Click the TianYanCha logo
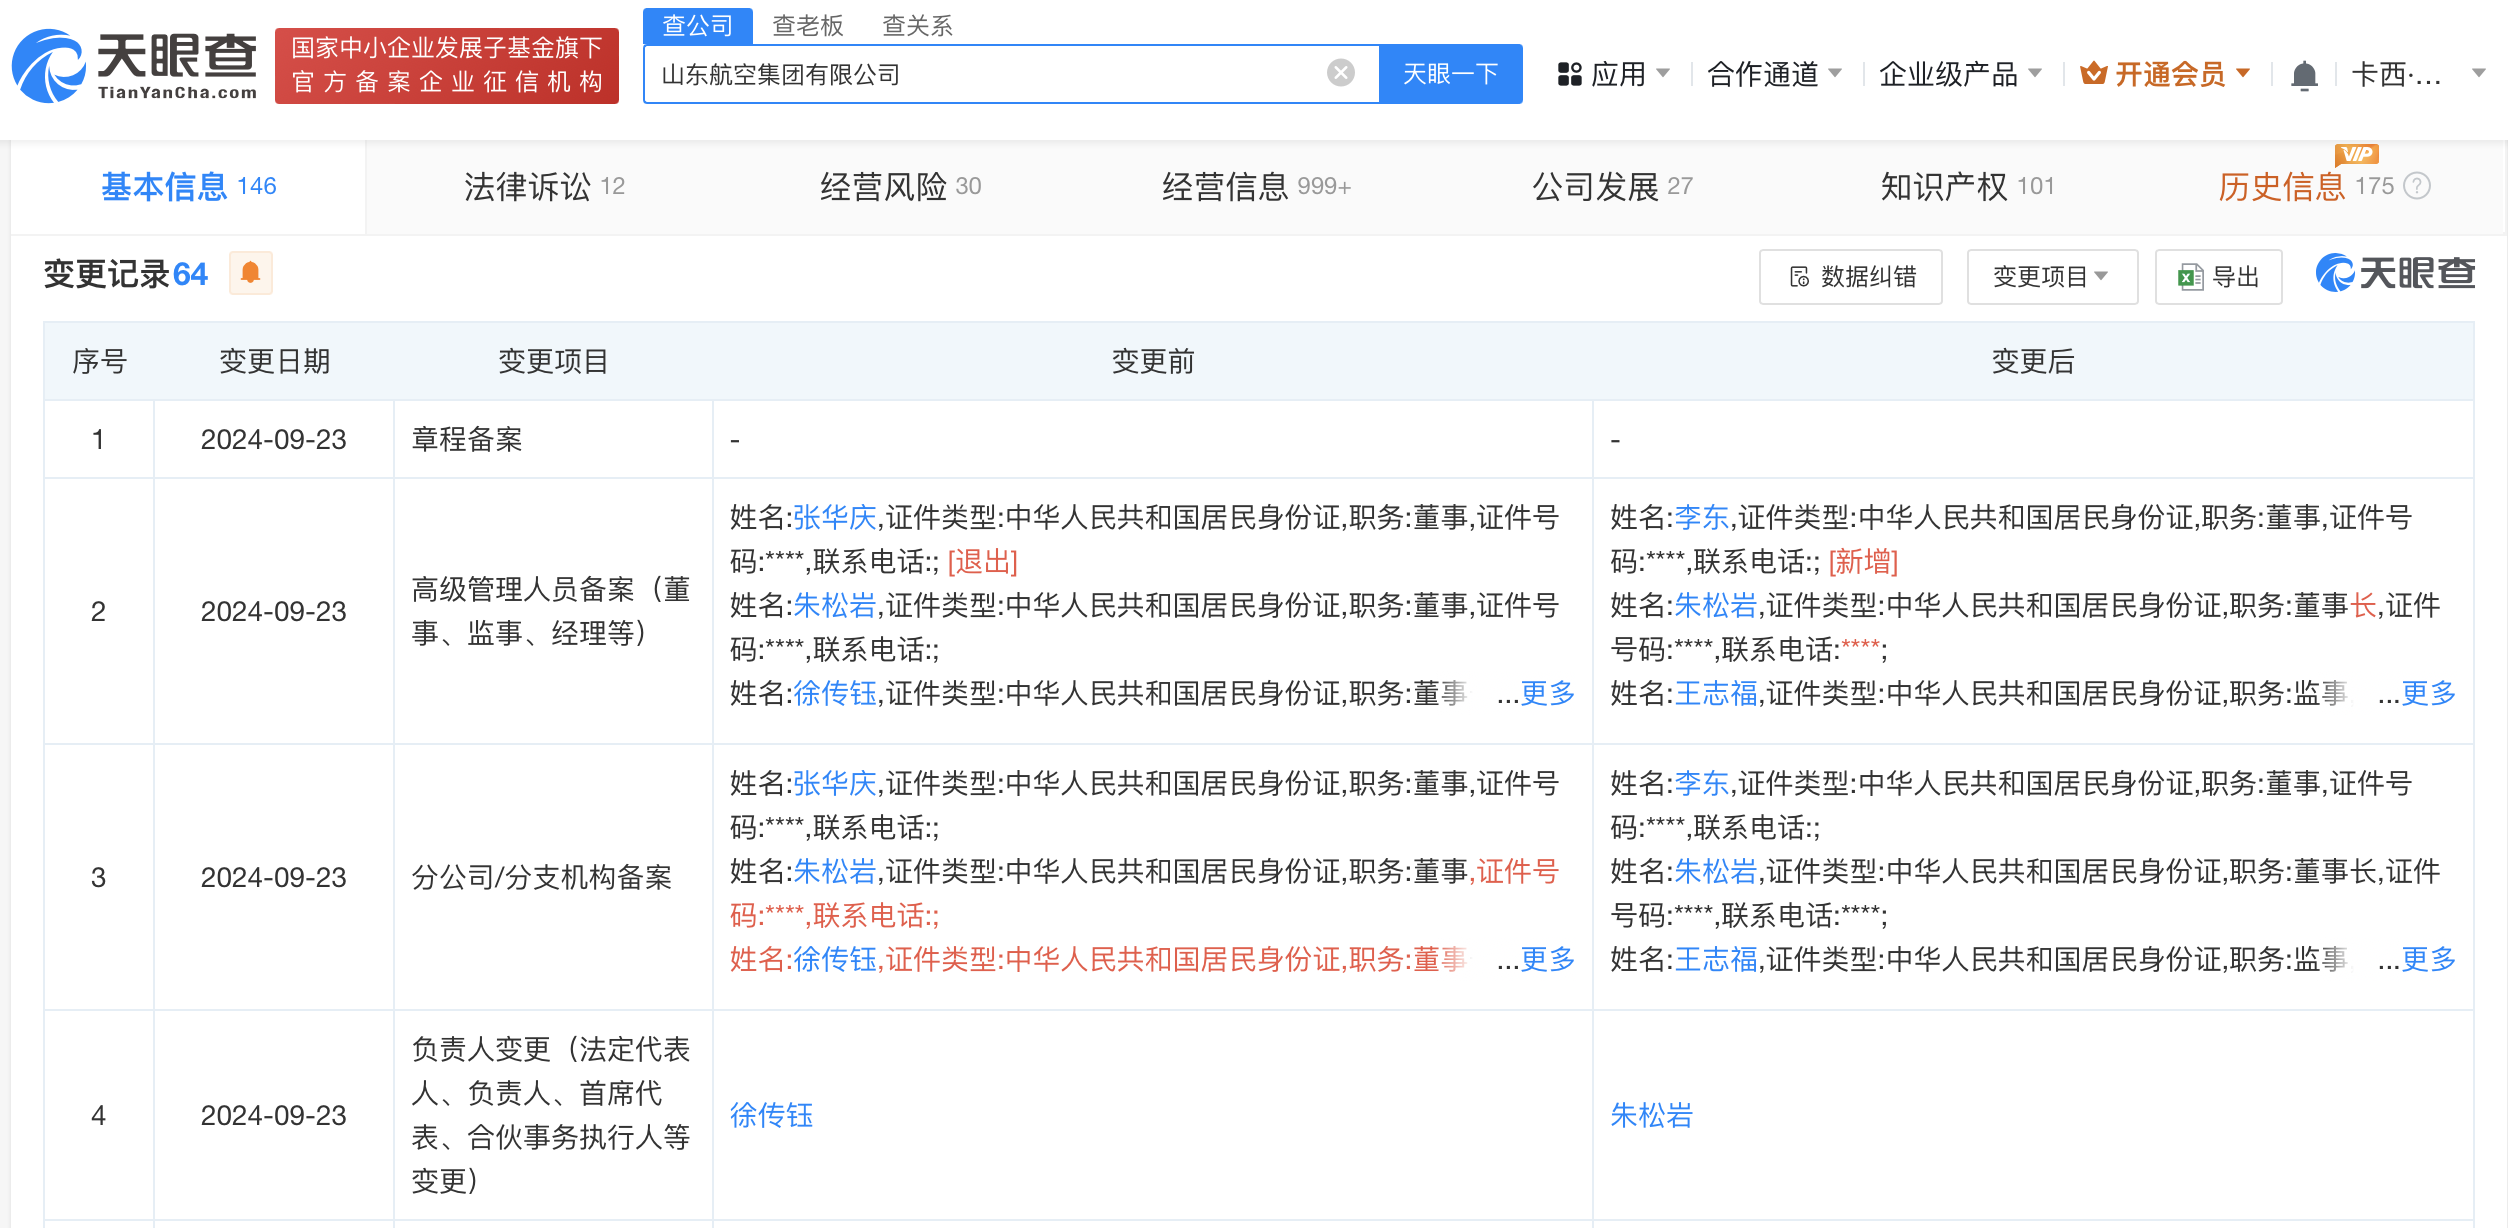 pyautogui.click(x=134, y=66)
